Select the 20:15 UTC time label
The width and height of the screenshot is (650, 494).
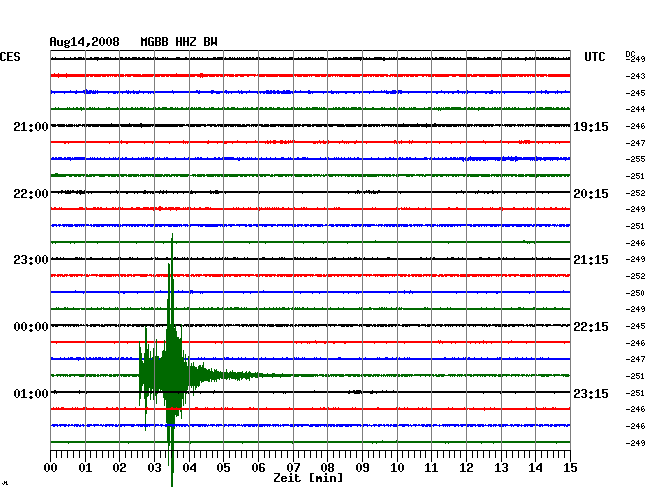click(x=591, y=194)
